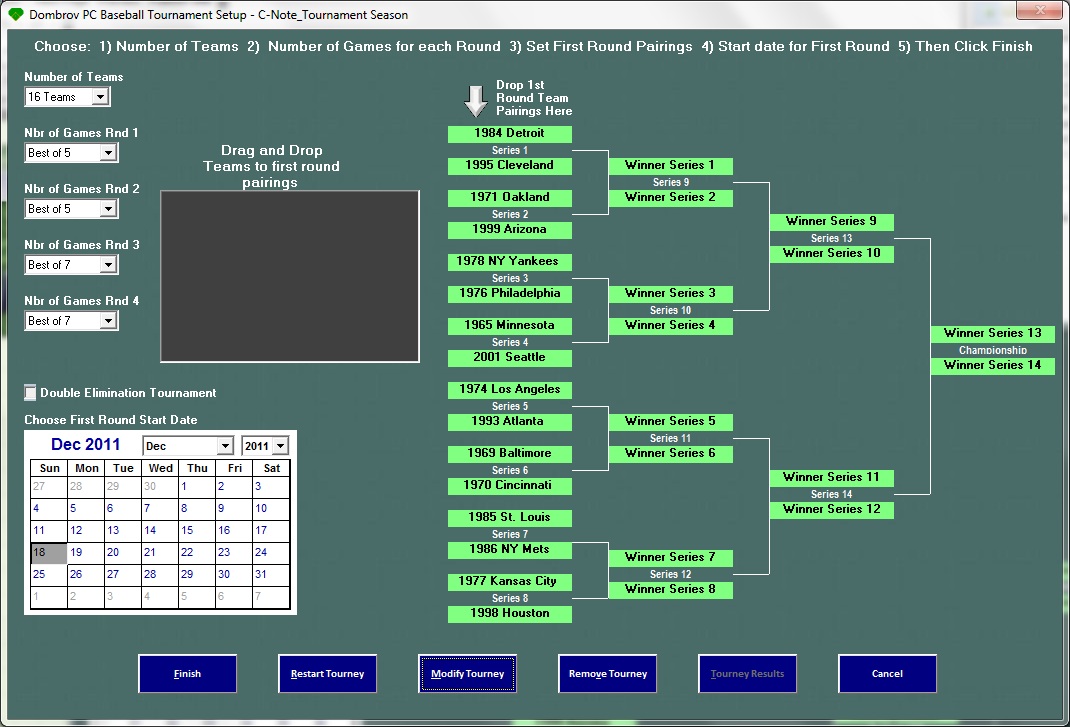
Task: Click the Winner Series 9 bracket slot
Action: tap(831, 221)
